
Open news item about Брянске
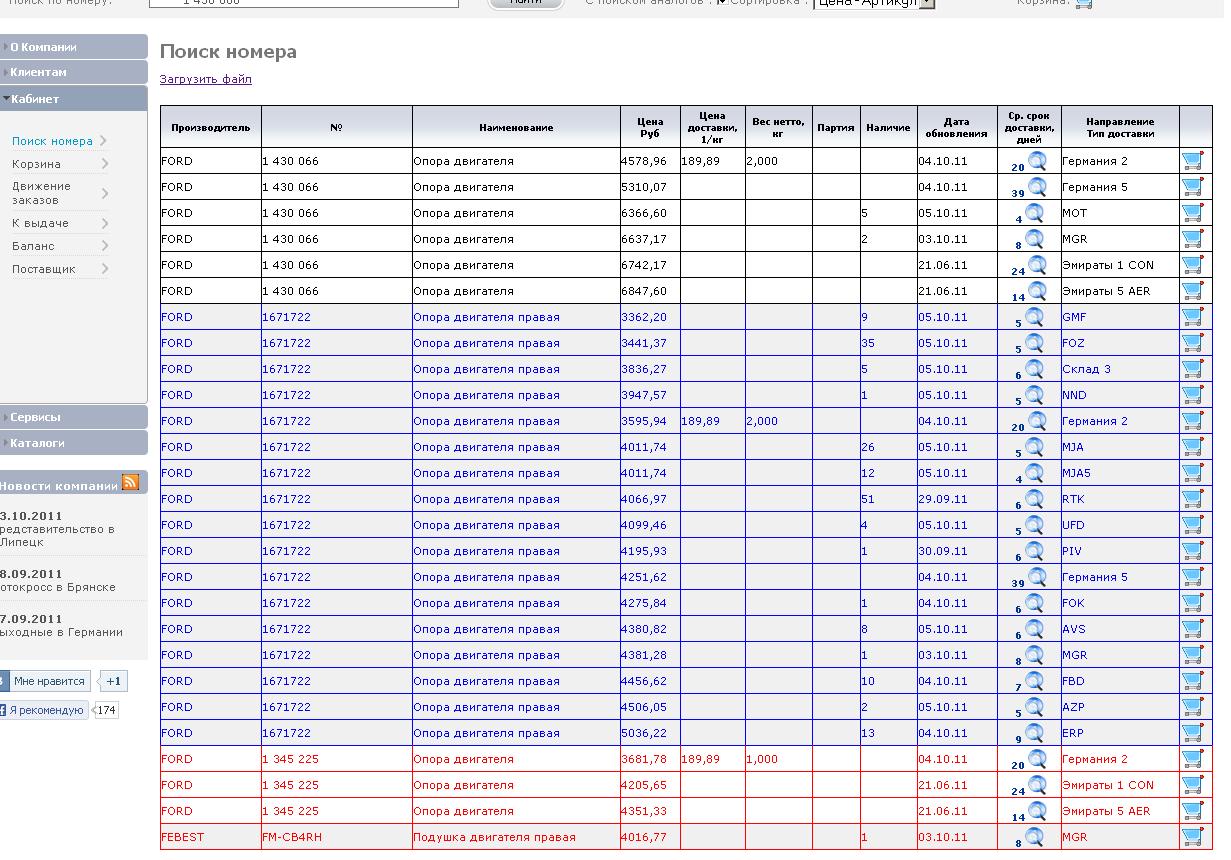pyautogui.click(x=58, y=587)
